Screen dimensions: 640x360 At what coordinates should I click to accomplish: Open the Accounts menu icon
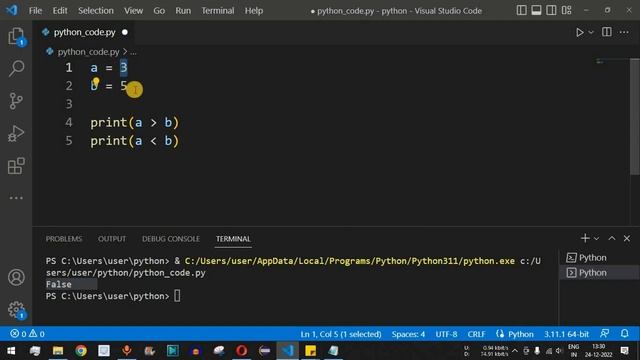click(x=16, y=277)
